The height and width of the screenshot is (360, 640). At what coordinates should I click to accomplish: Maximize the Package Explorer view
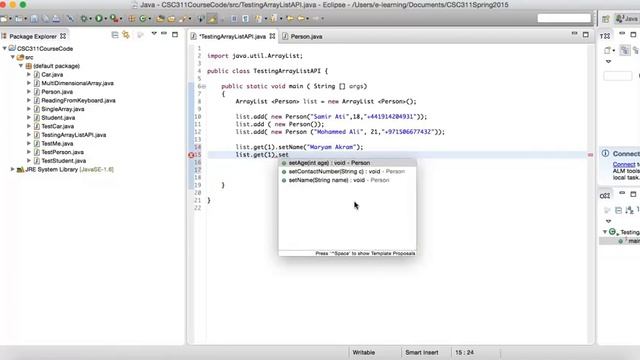(x=175, y=35)
